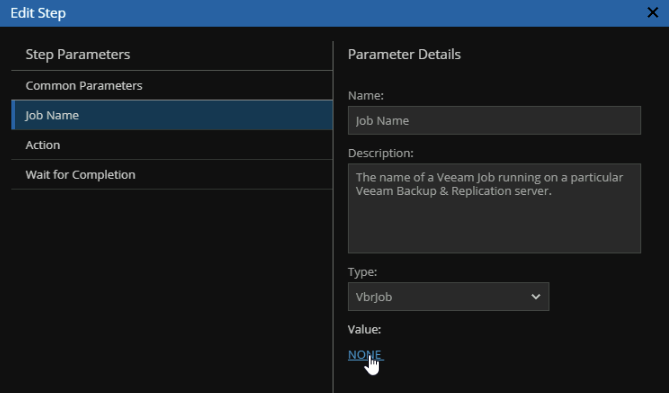Viewport: 669px width, 393px height.
Task: Open the Type dropdown chevron arrow
Action: coord(535,297)
